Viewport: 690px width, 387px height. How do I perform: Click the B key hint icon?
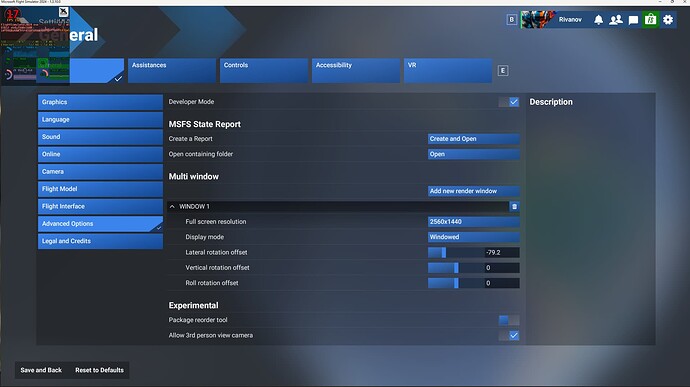pos(511,20)
